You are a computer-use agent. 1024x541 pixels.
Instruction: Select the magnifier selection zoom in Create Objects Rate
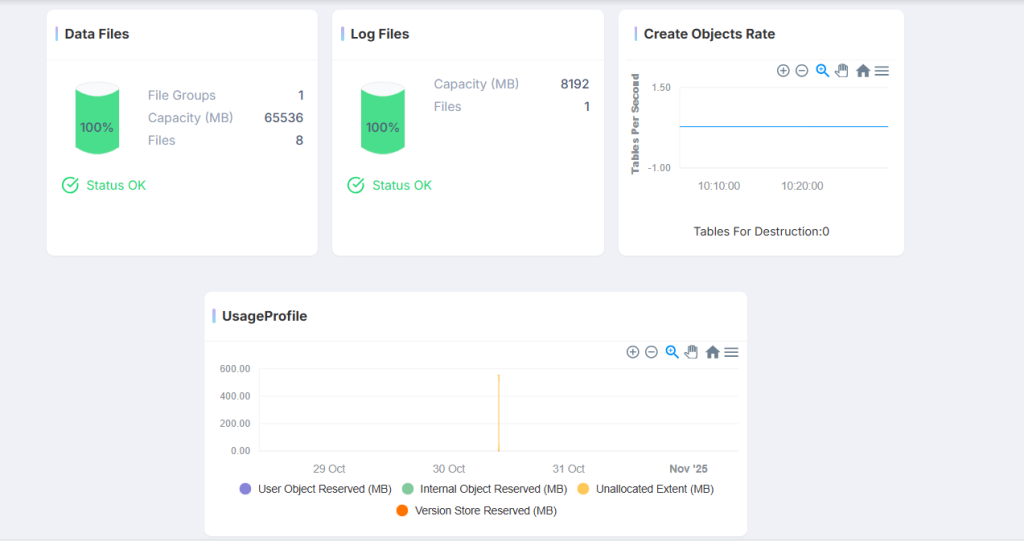point(822,71)
